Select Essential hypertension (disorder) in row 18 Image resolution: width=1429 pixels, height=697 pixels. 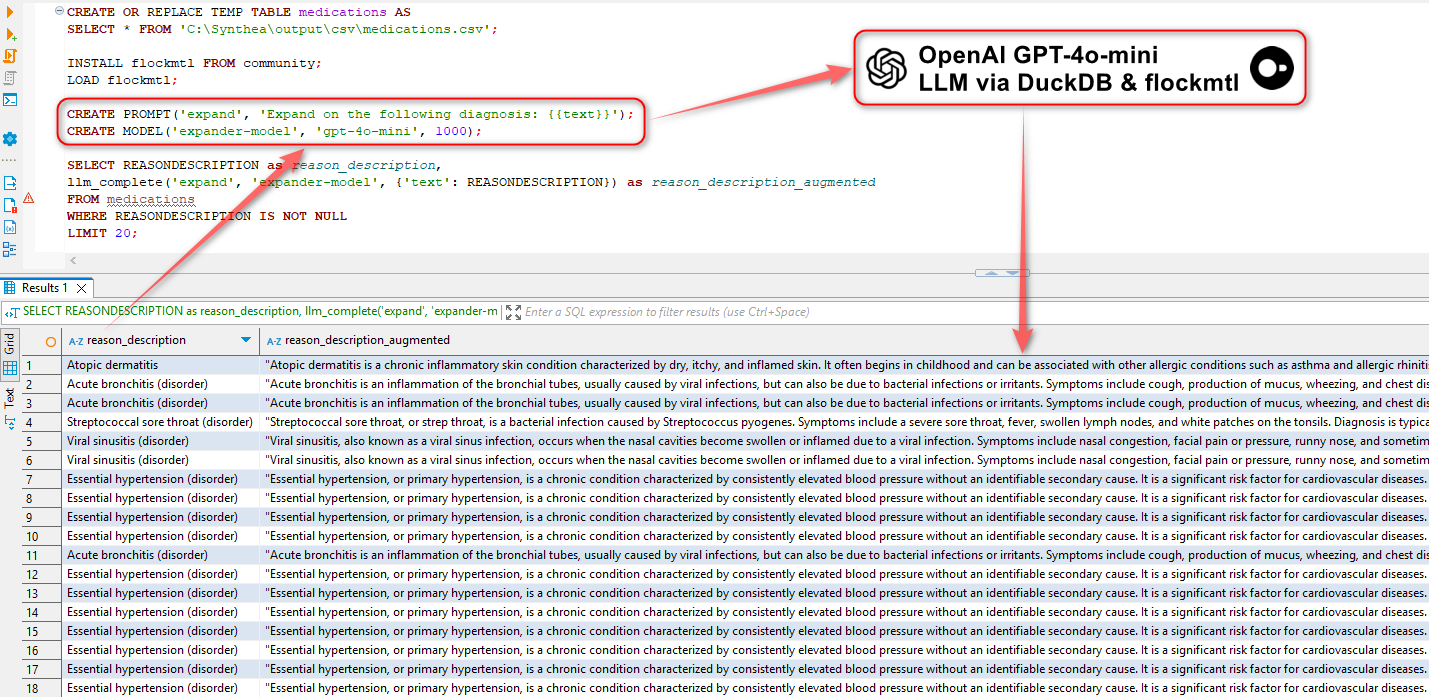pos(160,689)
